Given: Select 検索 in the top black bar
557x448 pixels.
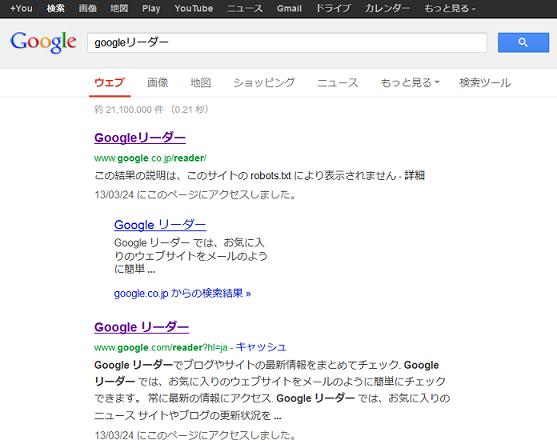Looking at the screenshot, I should tap(56, 8).
